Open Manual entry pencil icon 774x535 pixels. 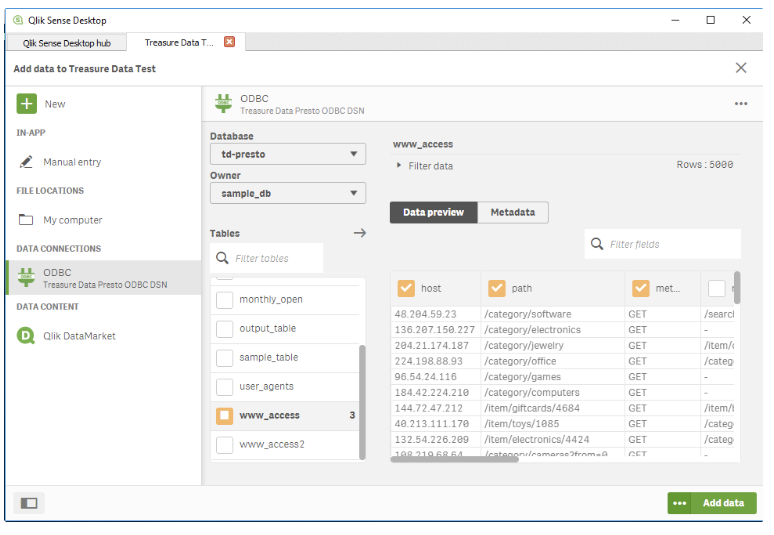(x=27, y=162)
